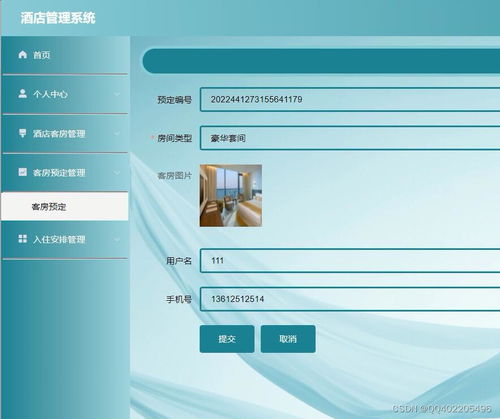Collapse the 客房预定管理 chevron
500x419 pixels.
pos(117,173)
